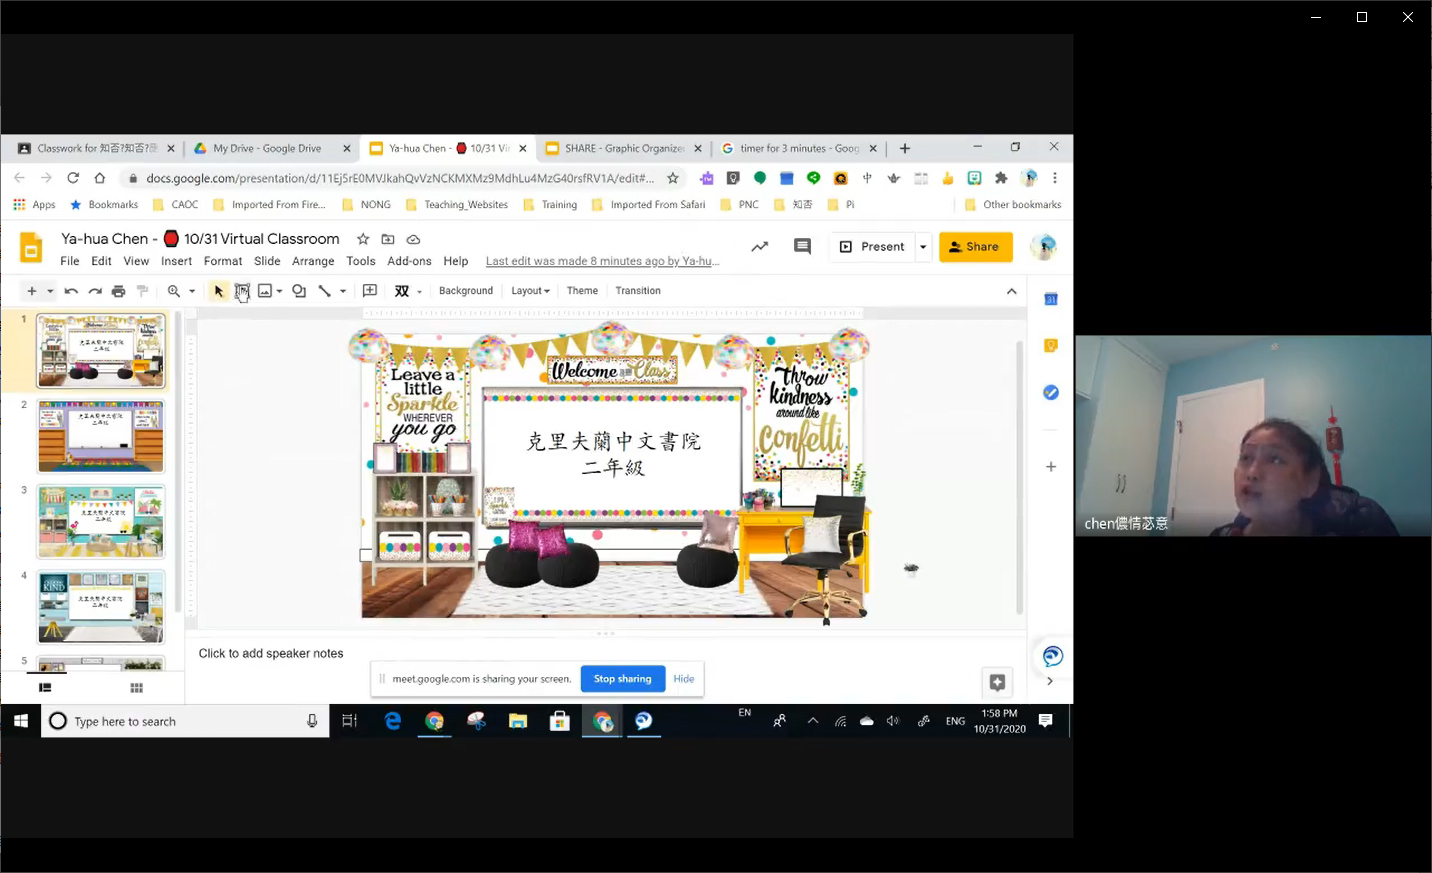Select the shape insertion tool

[298, 291]
